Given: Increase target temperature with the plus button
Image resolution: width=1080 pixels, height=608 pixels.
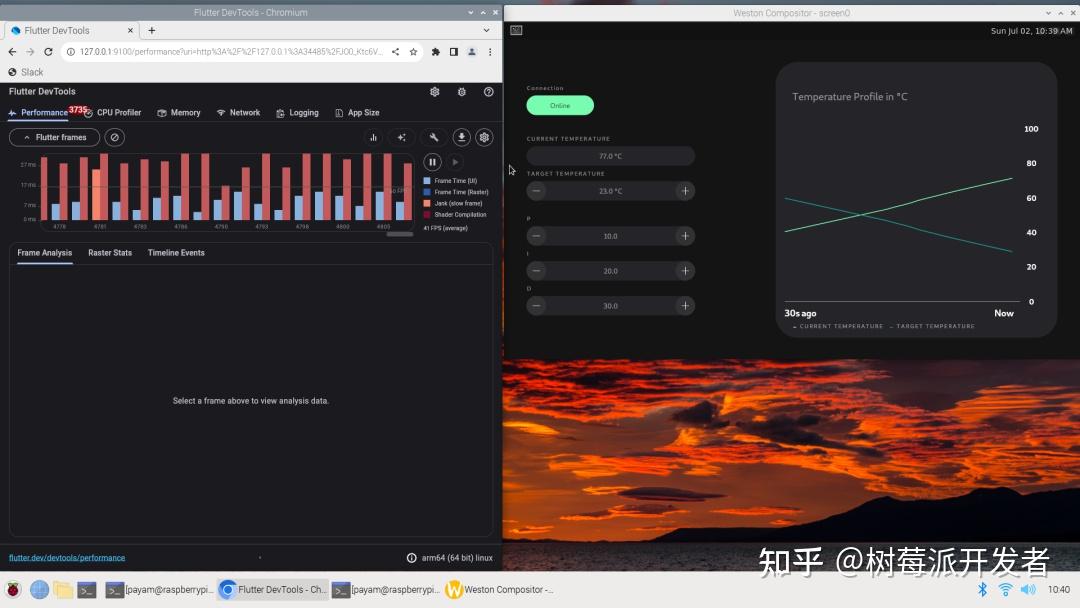Looking at the screenshot, I should pyautogui.click(x=684, y=190).
